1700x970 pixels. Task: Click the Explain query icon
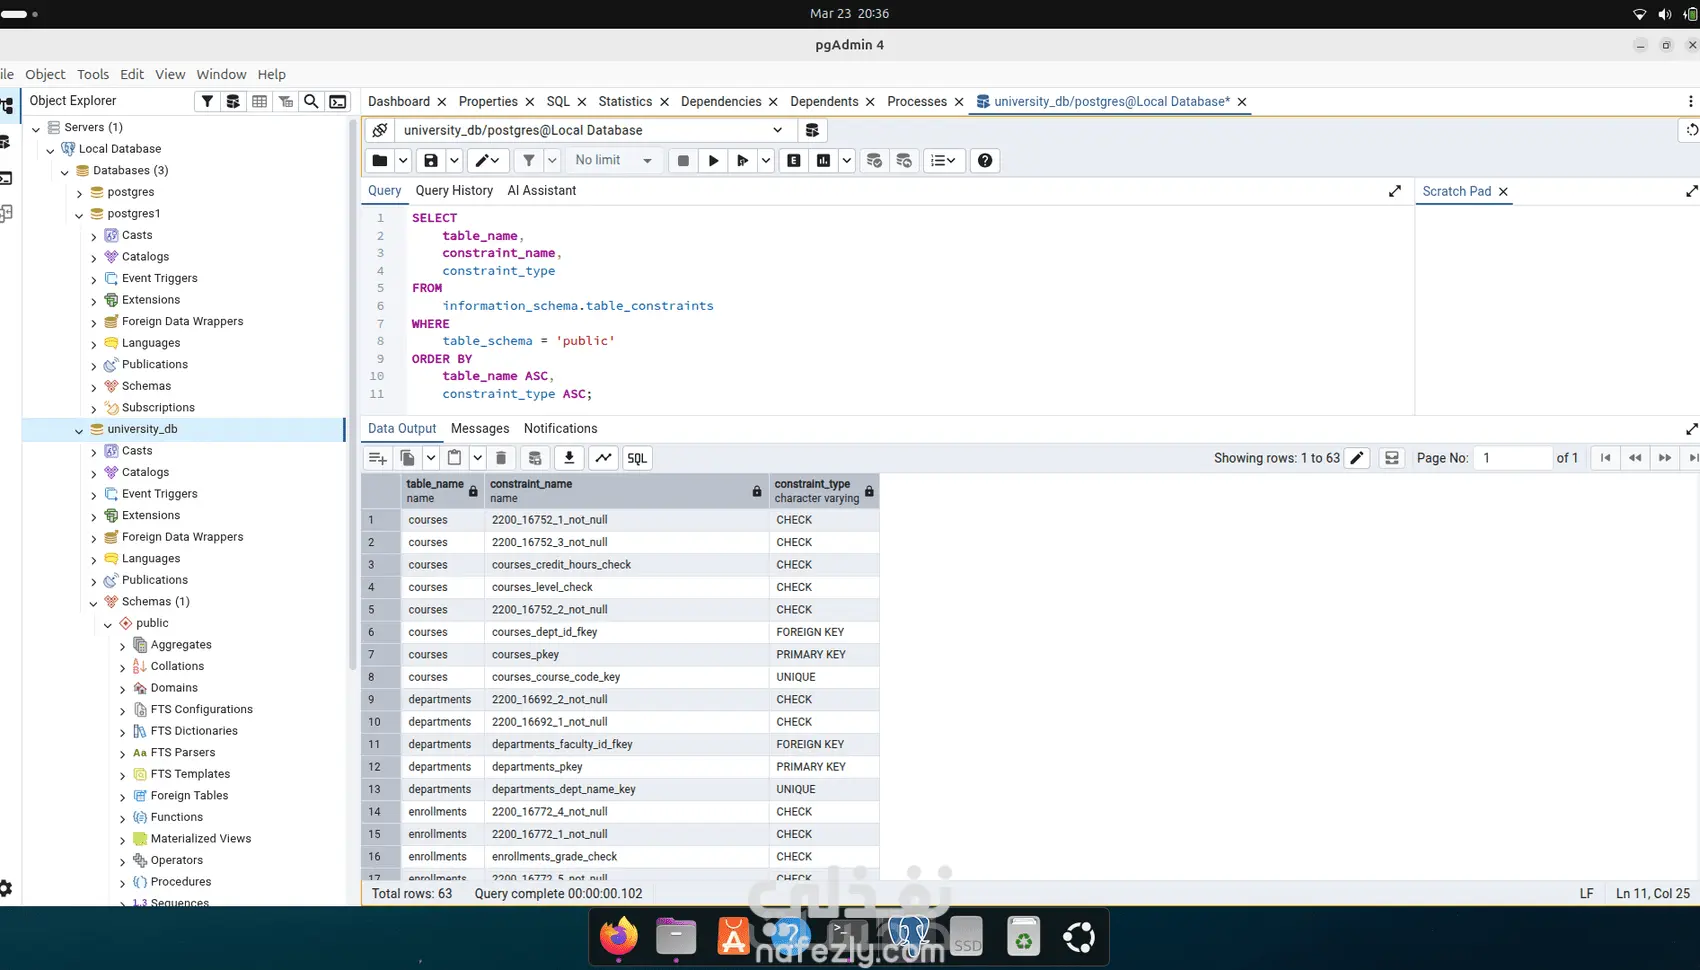point(794,161)
